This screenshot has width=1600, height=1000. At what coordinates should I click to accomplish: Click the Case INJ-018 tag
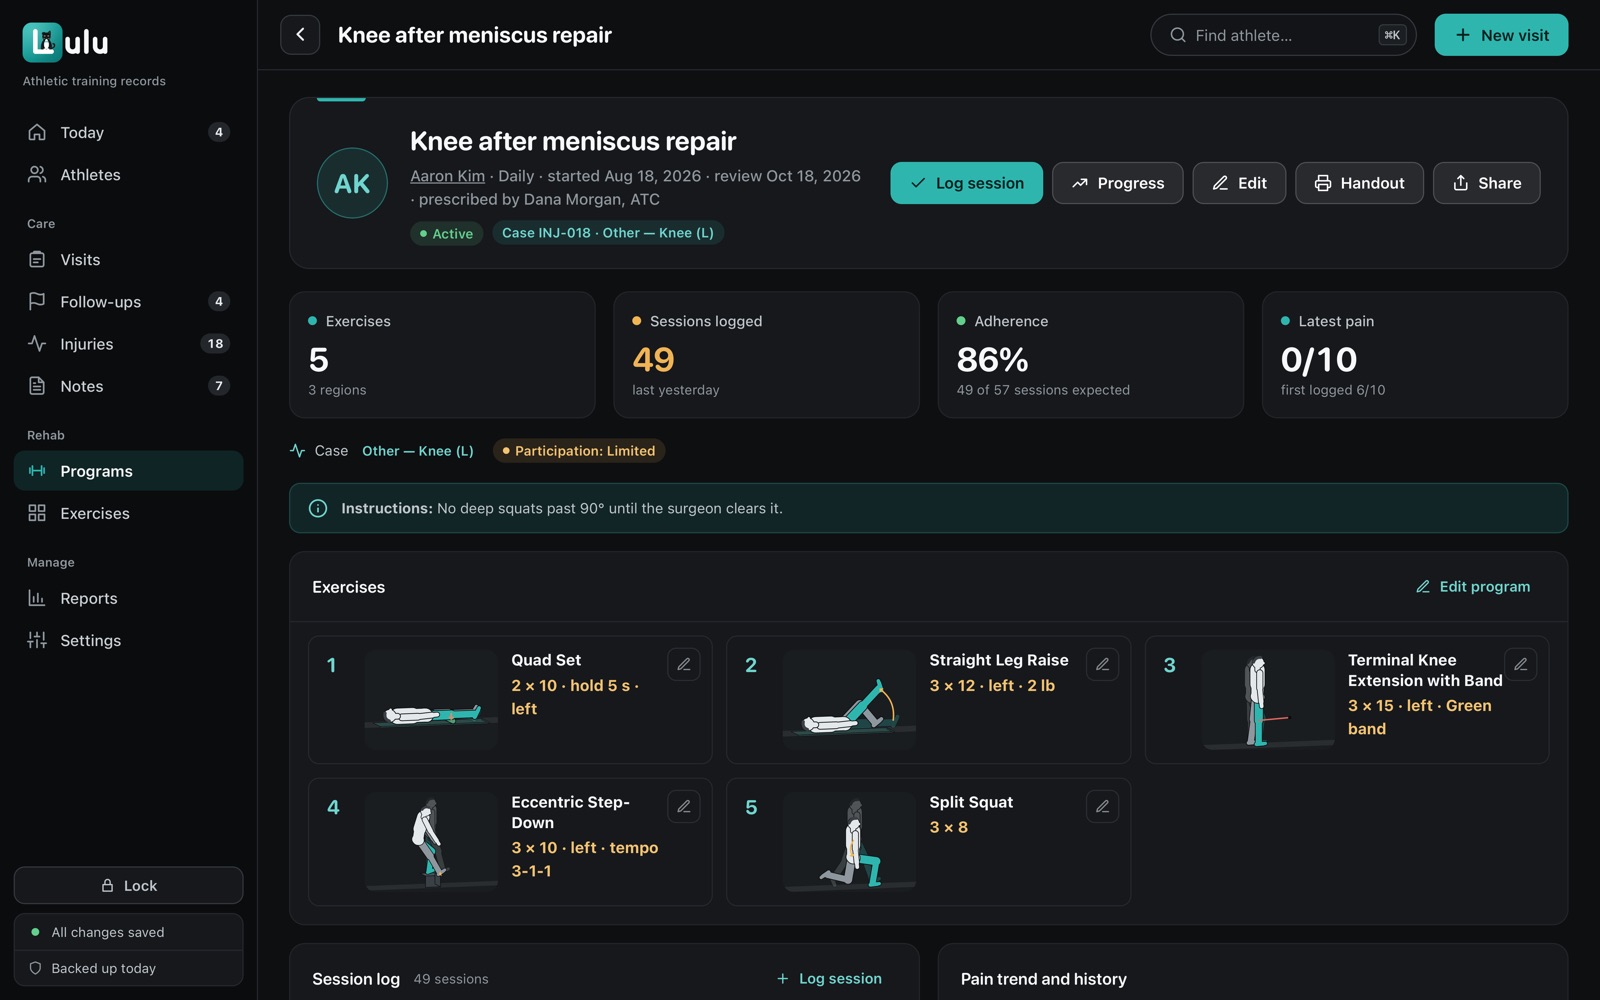click(608, 233)
